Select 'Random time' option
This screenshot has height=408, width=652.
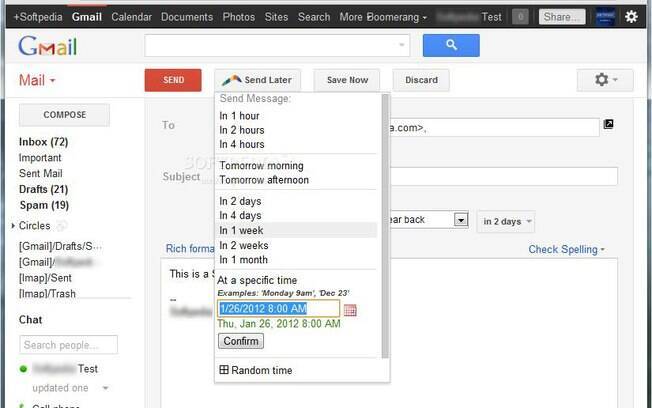click(x=262, y=370)
